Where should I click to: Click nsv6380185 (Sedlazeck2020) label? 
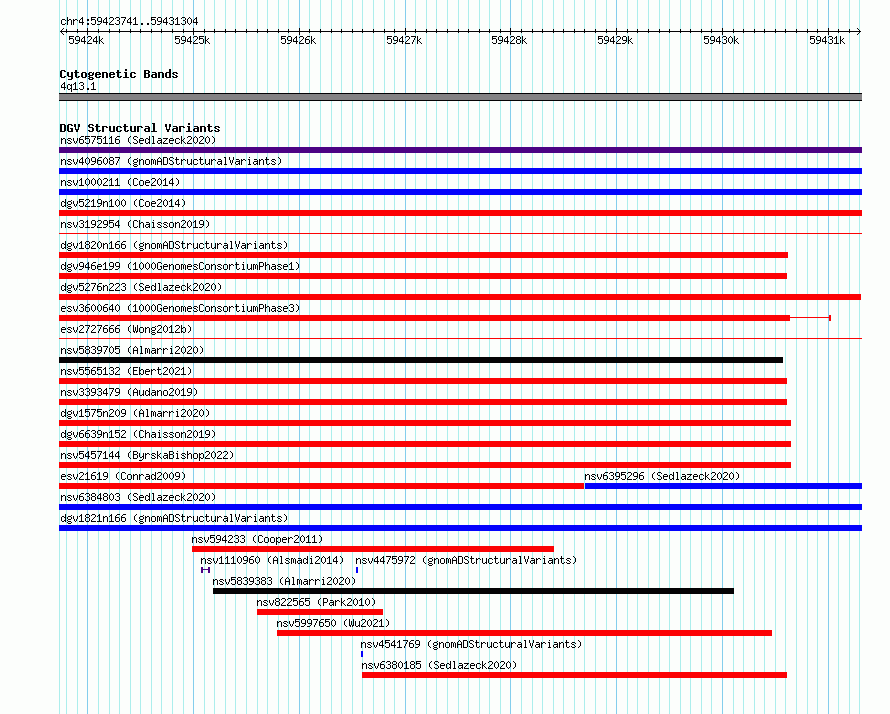439,665
